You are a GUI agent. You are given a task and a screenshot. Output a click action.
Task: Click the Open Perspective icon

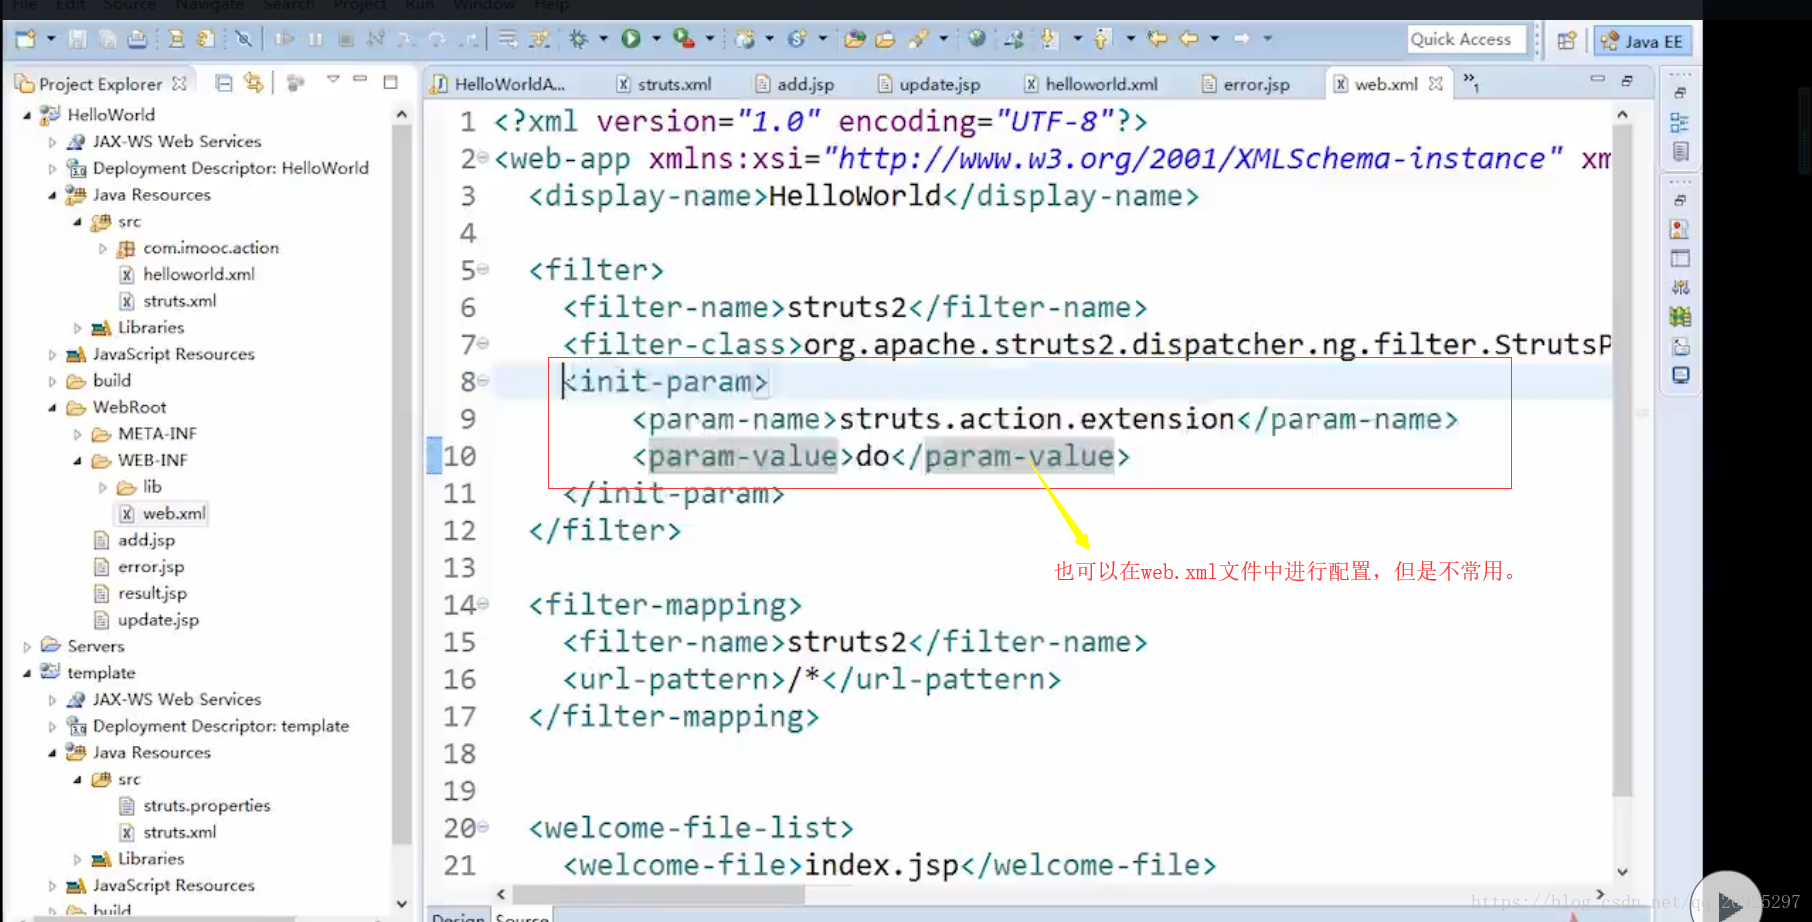coord(1567,41)
